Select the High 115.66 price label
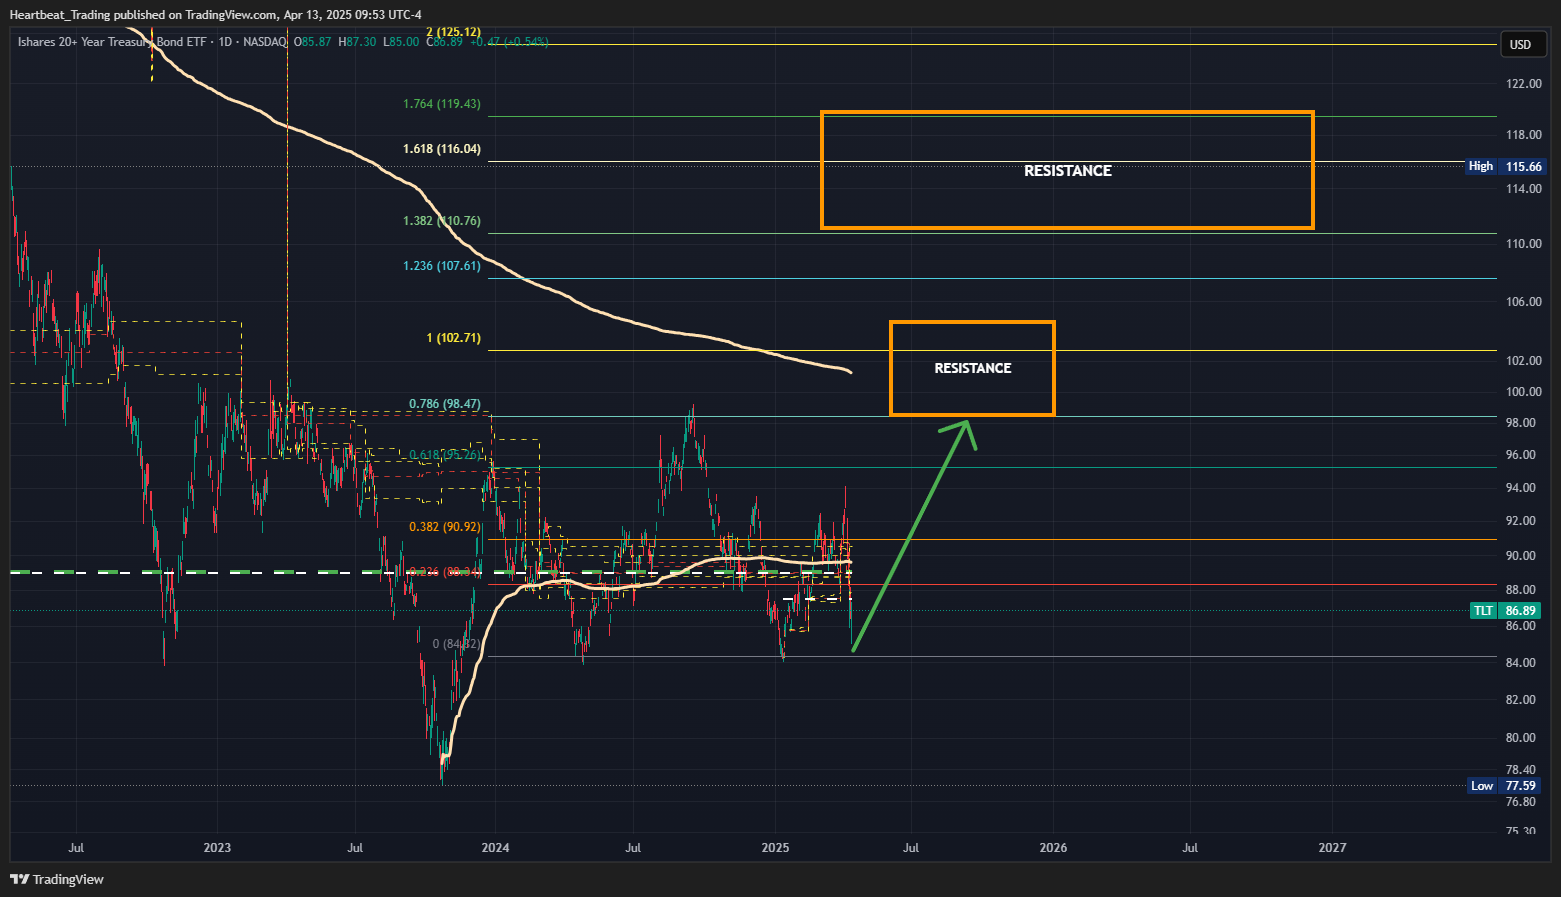The width and height of the screenshot is (1561, 897). (1505, 167)
